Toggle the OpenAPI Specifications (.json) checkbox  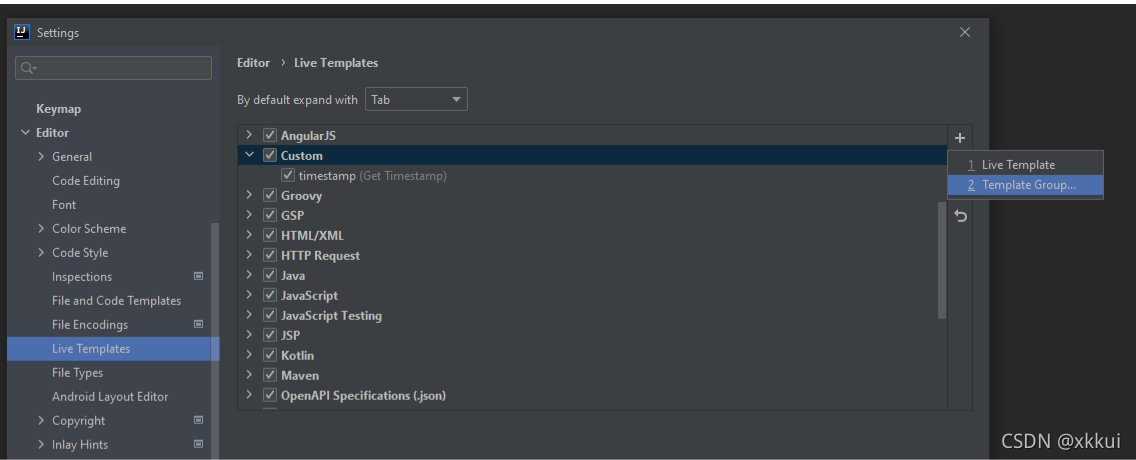tap(270, 396)
